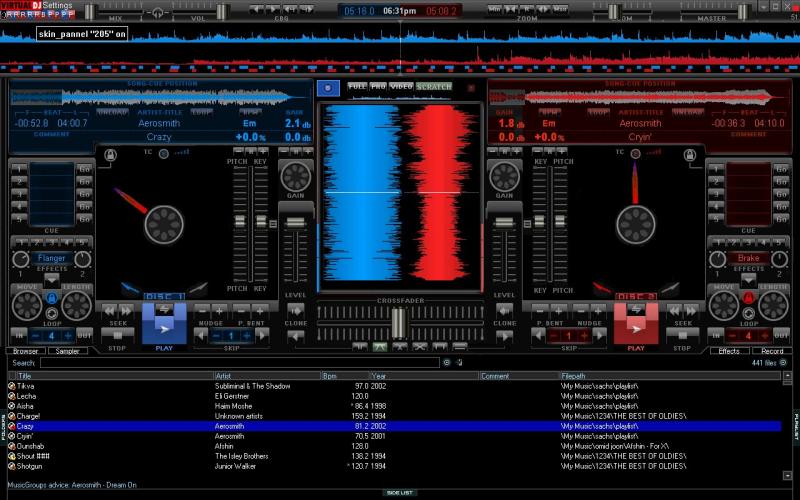
Task: Click left deck loop OUT button
Action: pyautogui.click(x=84, y=336)
